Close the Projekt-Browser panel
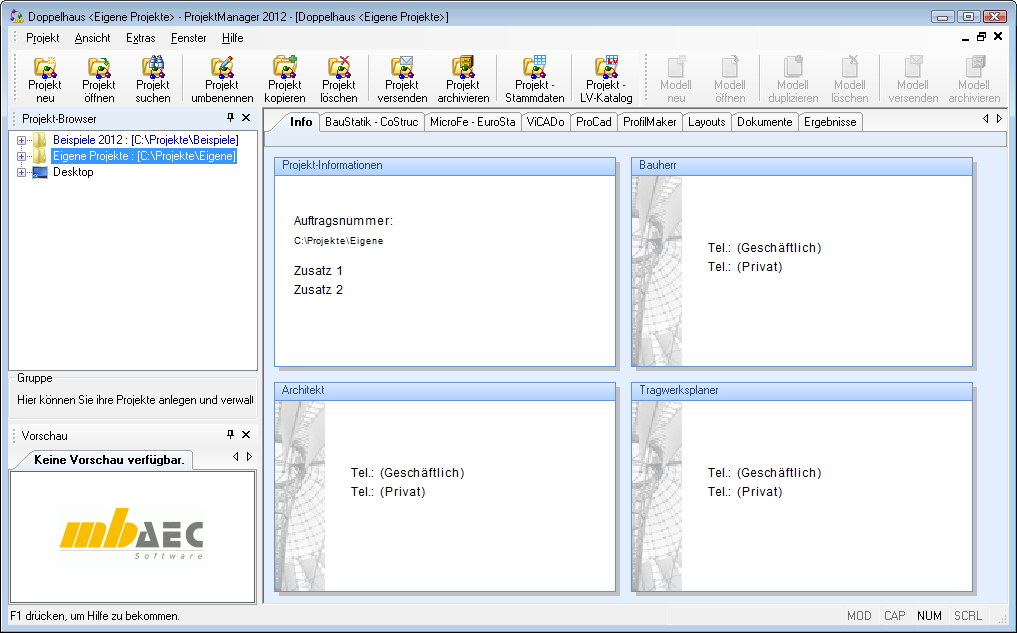This screenshot has height=633, width=1017. tap(246, 117)
